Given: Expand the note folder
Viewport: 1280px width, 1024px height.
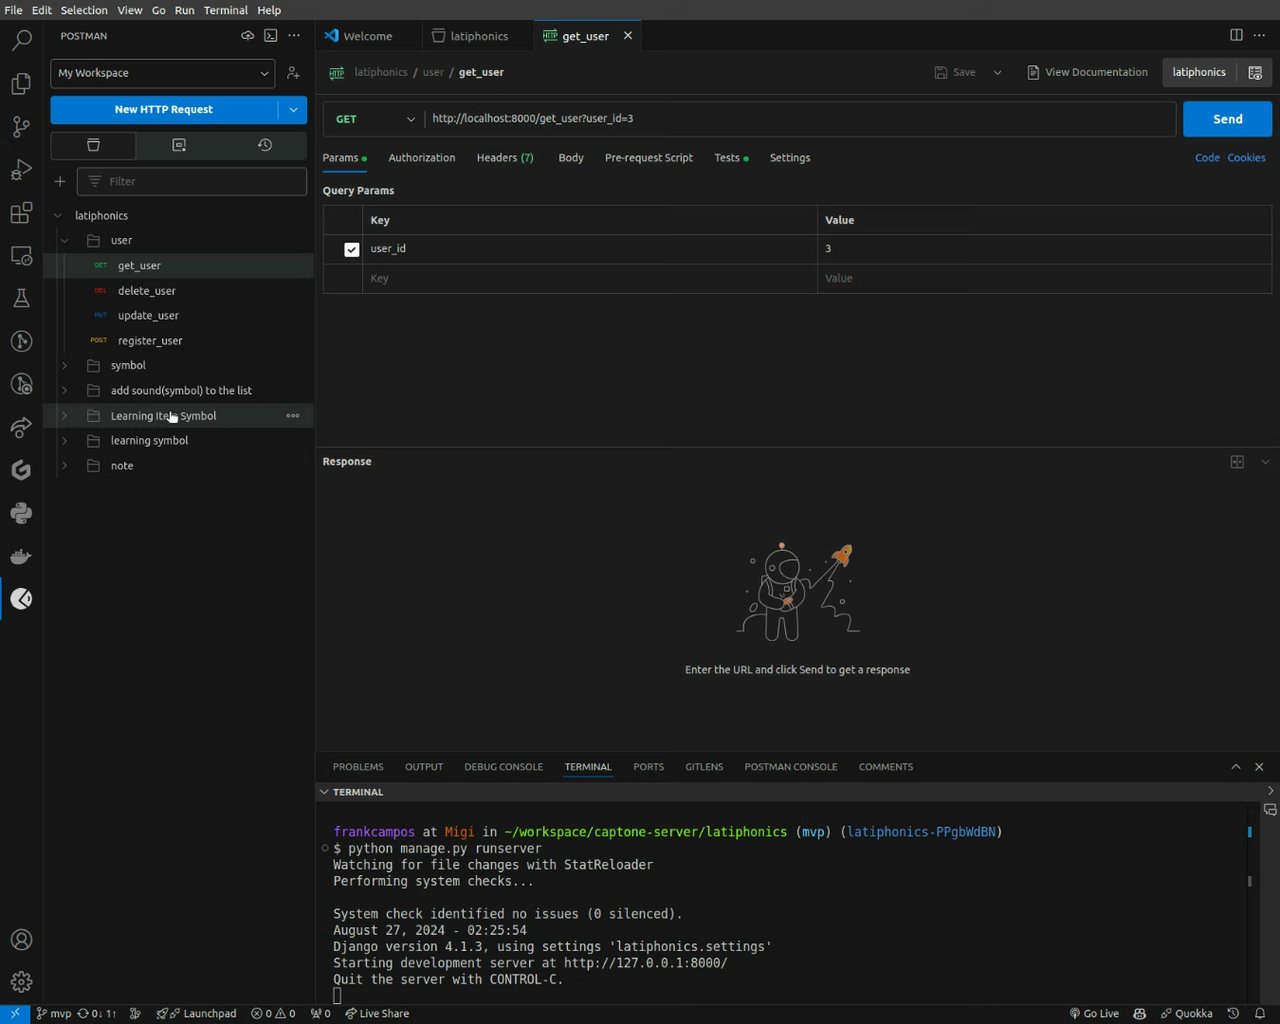Looking at the screenshot, I should [65, 466].
